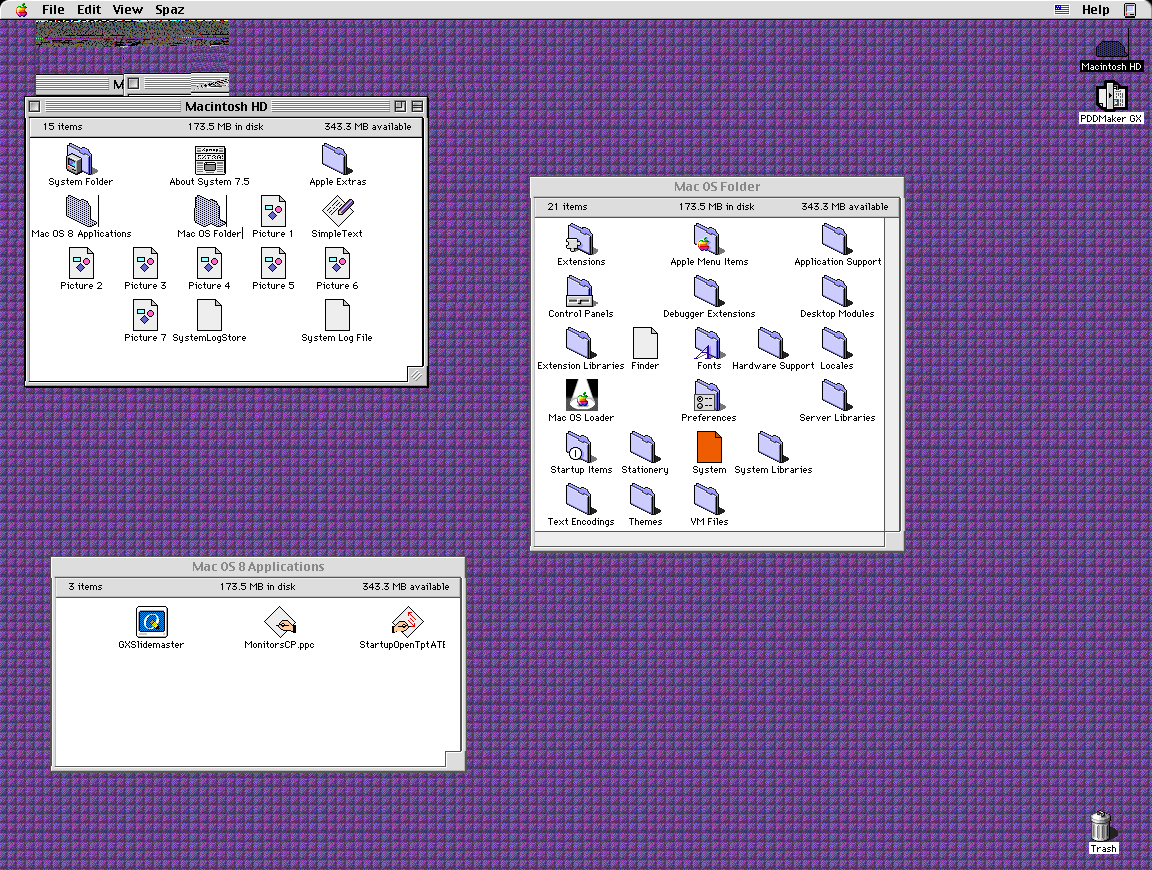
Task: Select the Mac OS Loader icon
Action: 581,395
